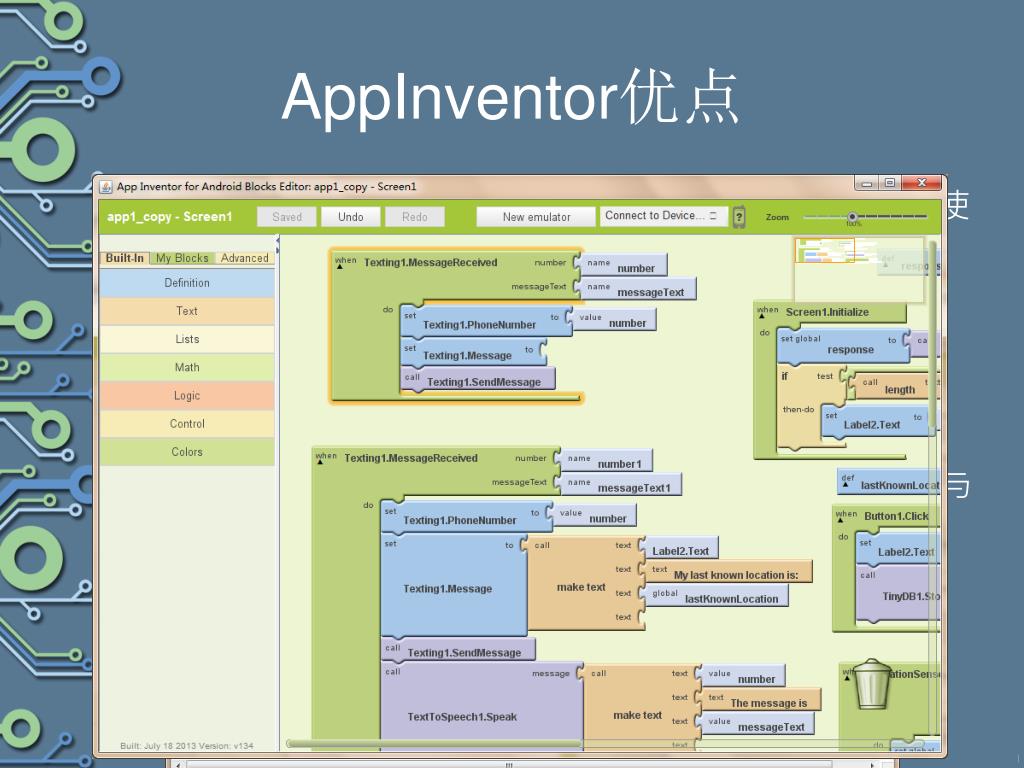The height and width of the screenshot is (768, 1024).
Task: Adjust the Zoom slider handle
Action: tap(852, 216)
